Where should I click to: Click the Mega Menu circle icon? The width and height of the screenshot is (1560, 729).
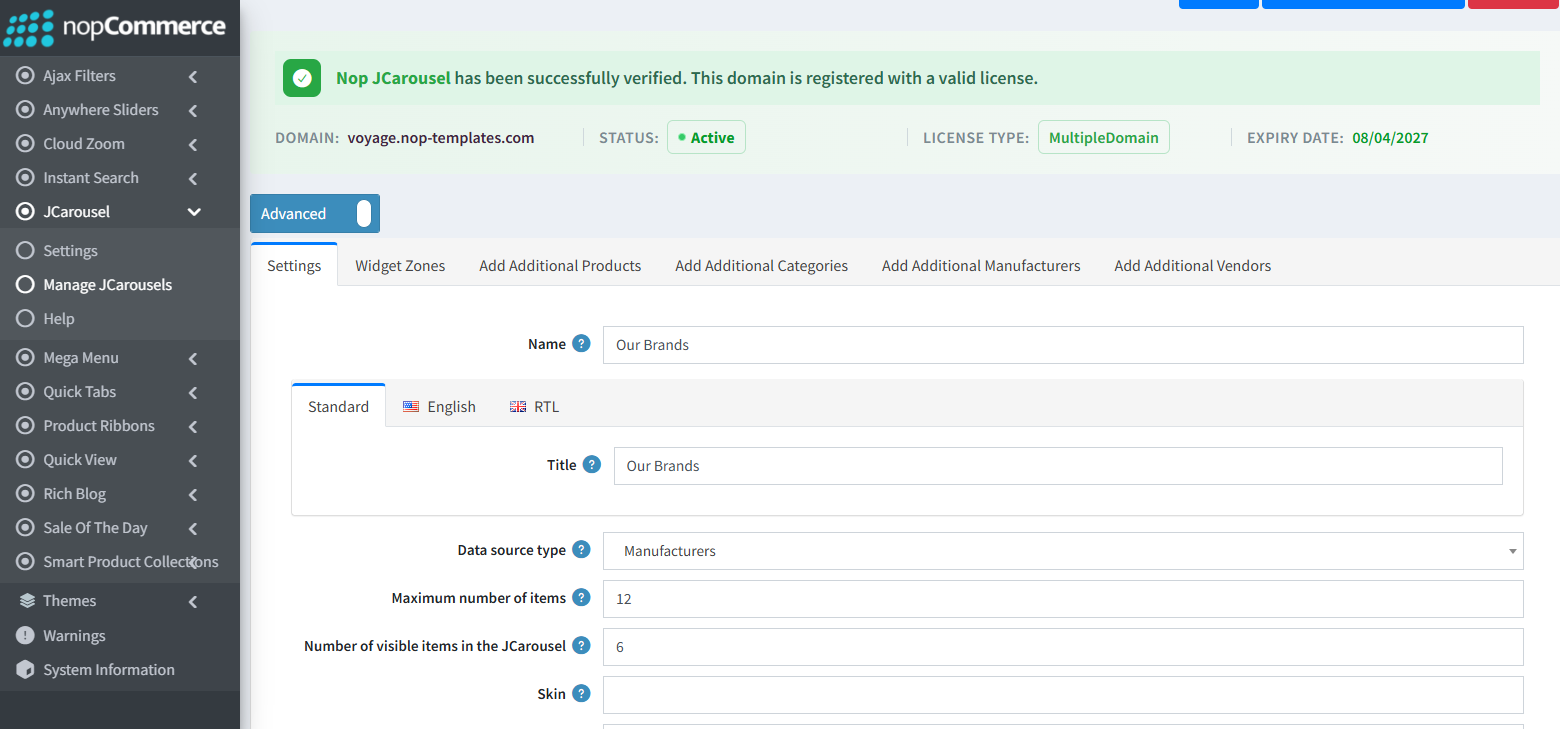[x=26, y=358]
